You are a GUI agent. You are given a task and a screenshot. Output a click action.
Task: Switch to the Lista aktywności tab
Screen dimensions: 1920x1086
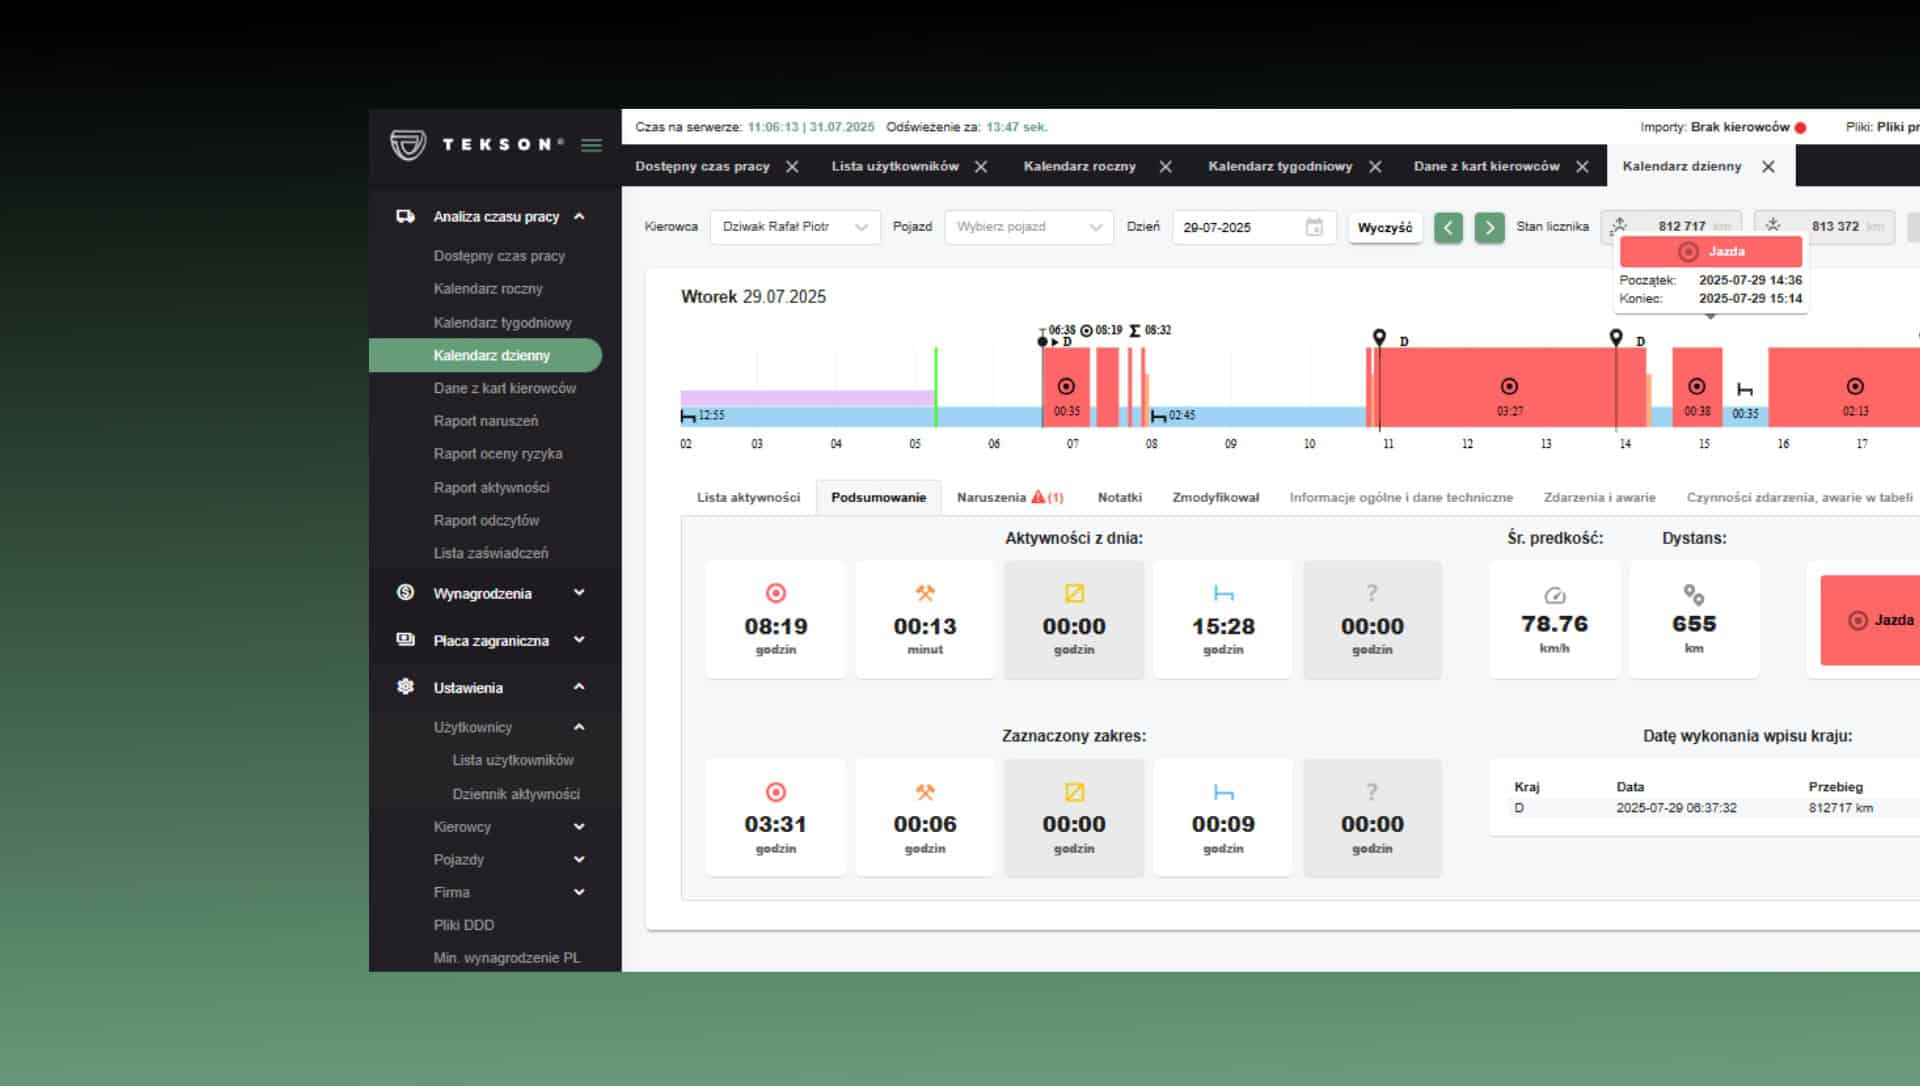(748, 497)
